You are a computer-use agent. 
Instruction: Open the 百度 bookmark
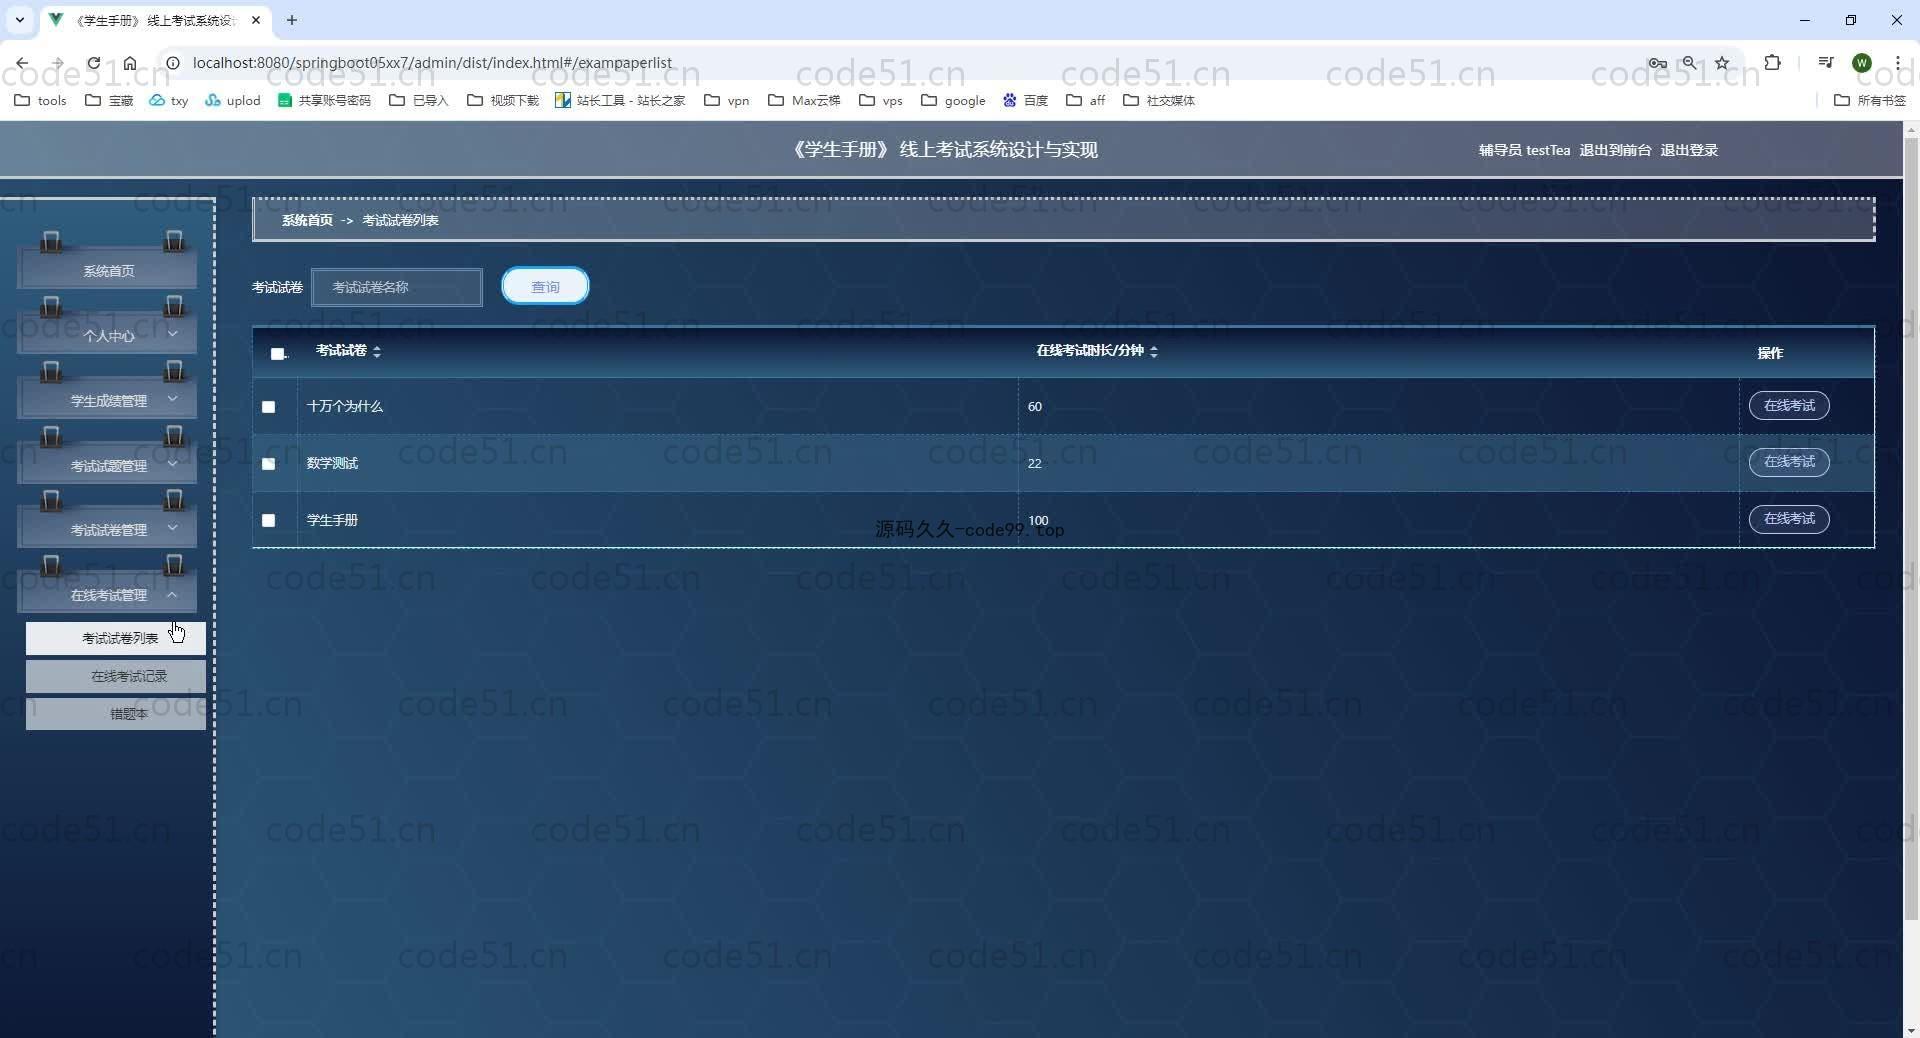pyautogui.click(x=1025, y=100)
